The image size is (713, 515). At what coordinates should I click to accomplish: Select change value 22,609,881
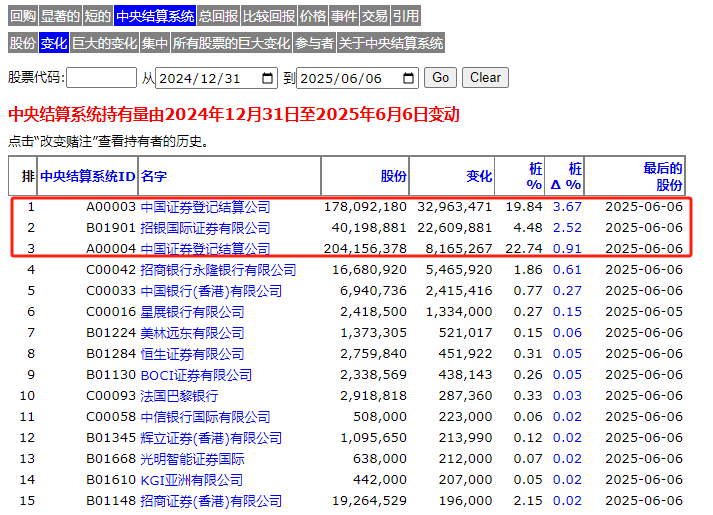(x=455, y=228)
